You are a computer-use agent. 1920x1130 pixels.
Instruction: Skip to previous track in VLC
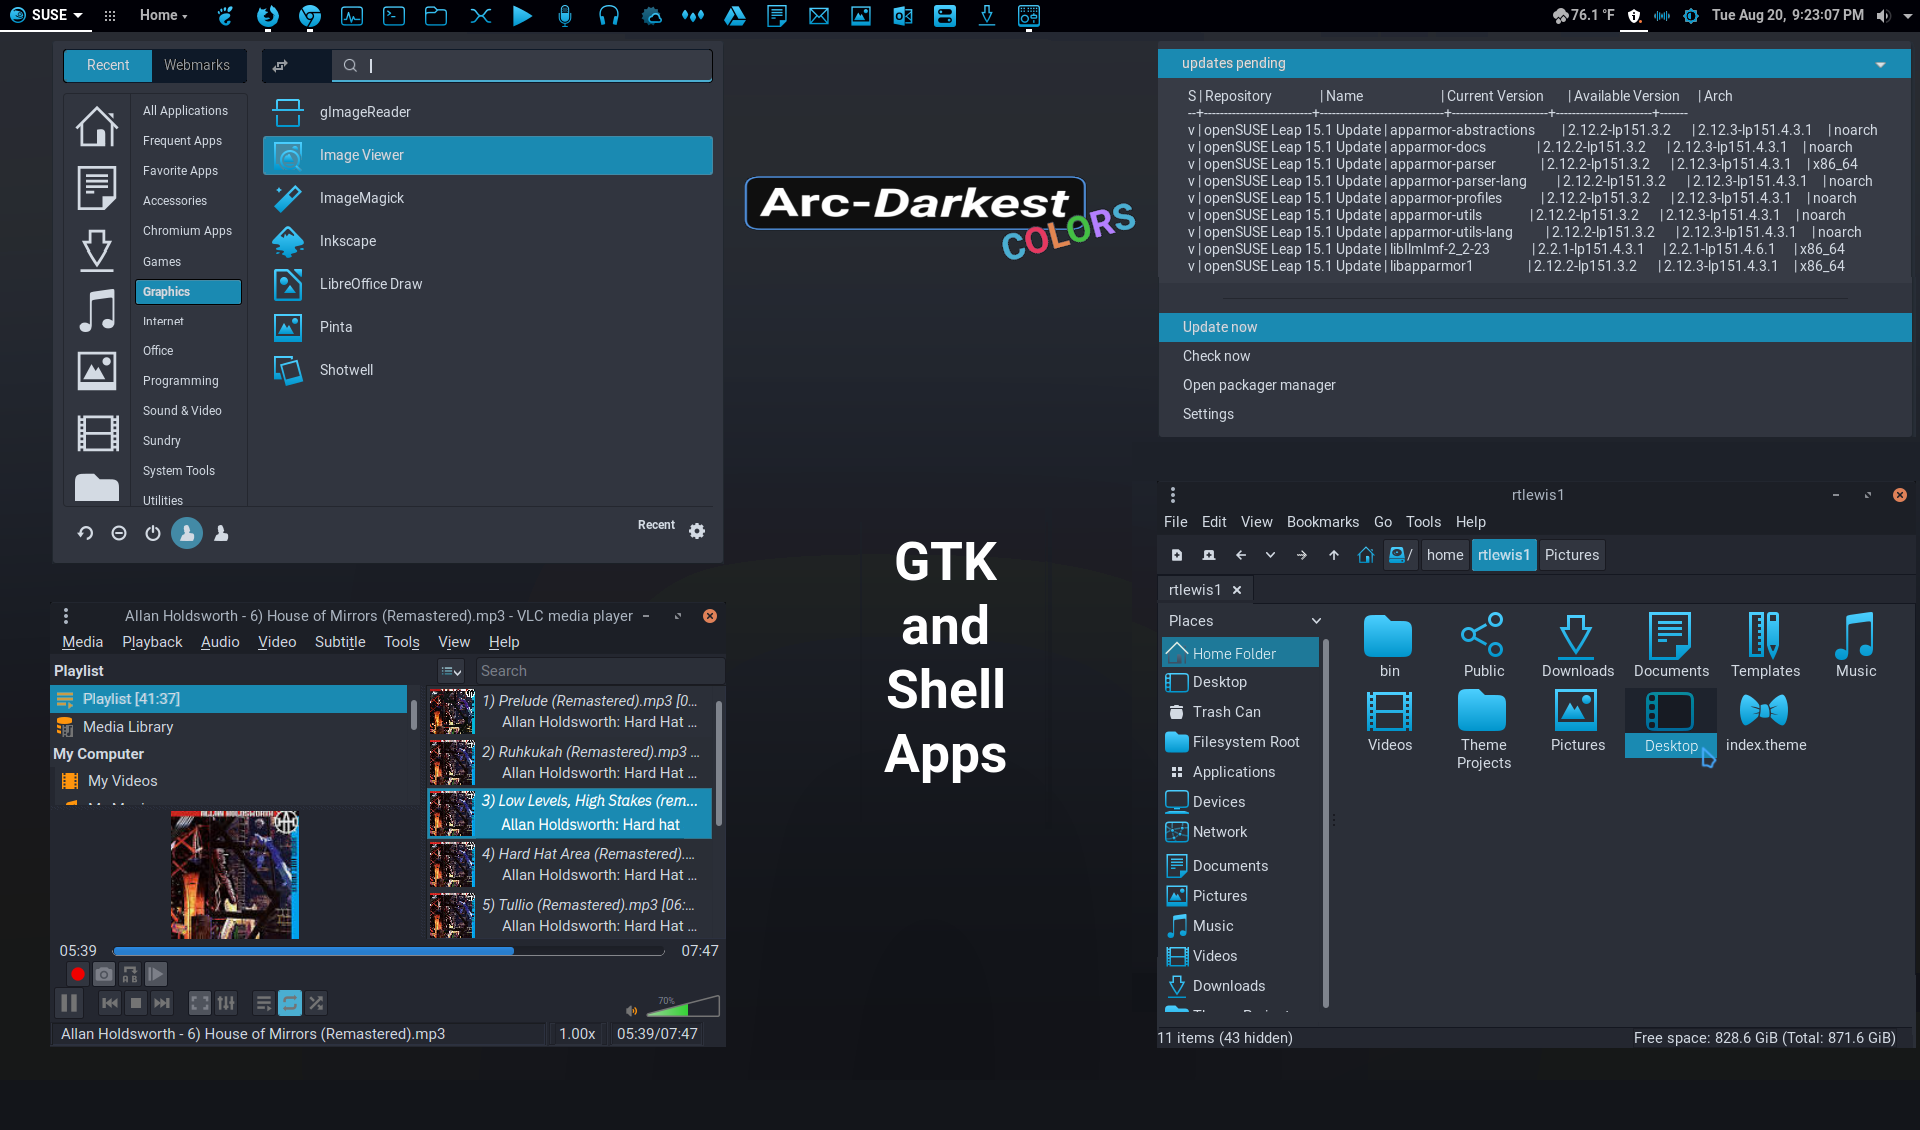point(110,1002)
